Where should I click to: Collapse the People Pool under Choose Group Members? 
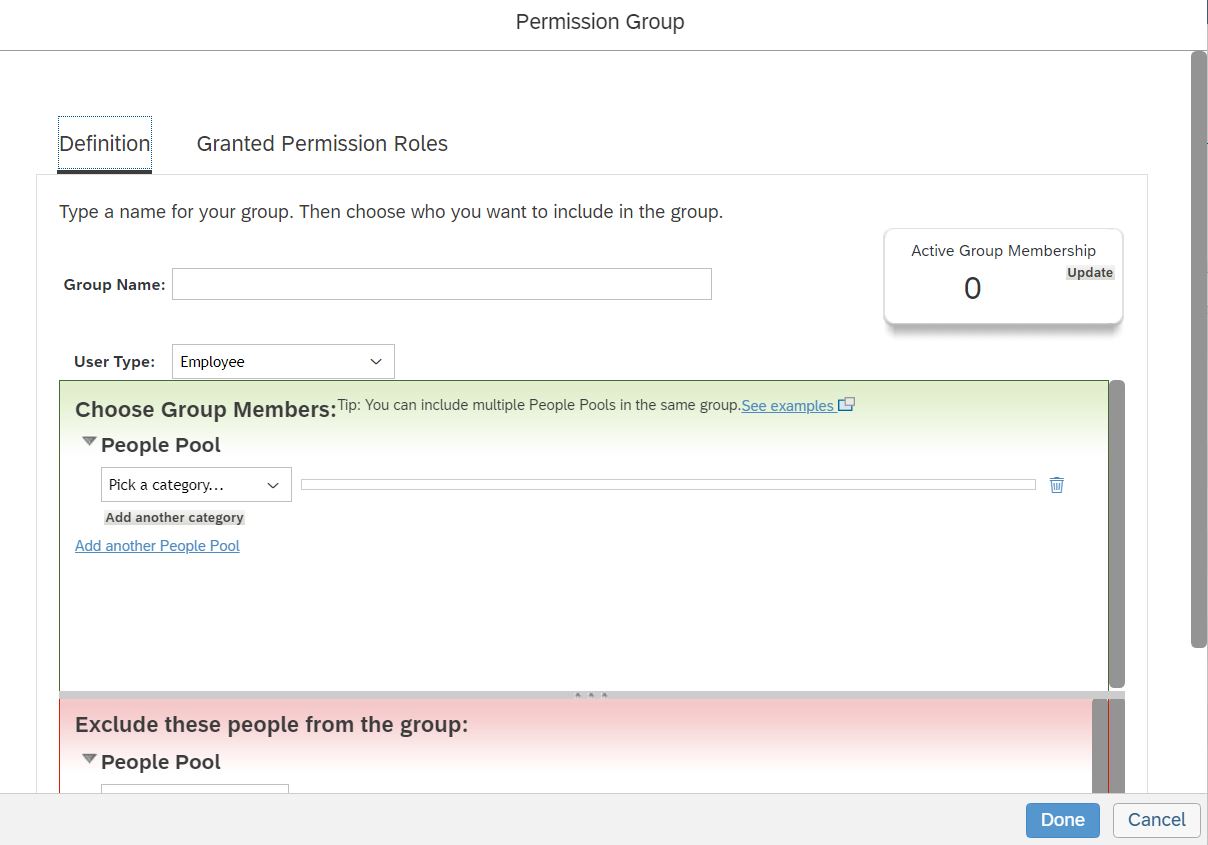point(89,440)
